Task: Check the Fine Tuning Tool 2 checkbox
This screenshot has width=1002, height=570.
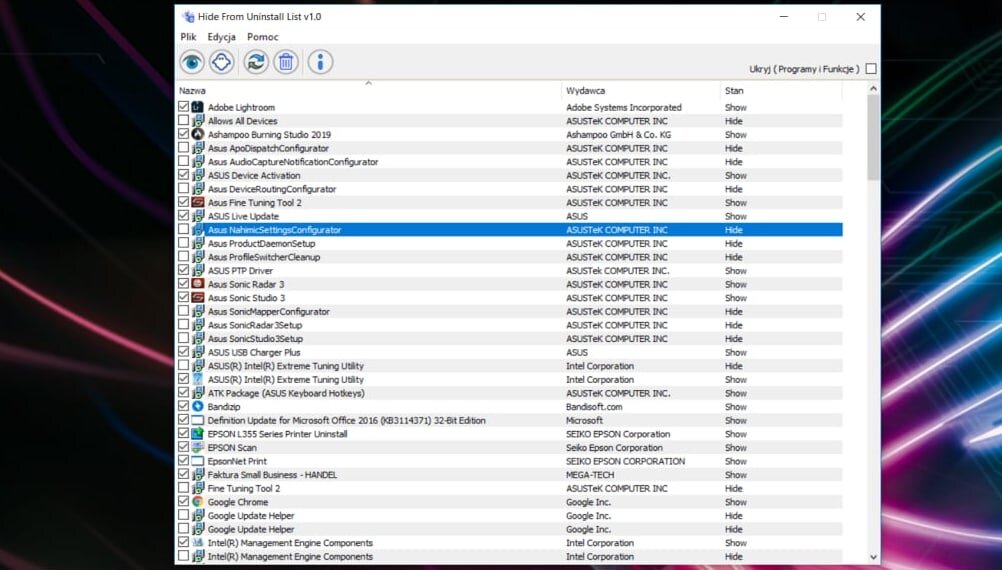Action: 183,488
